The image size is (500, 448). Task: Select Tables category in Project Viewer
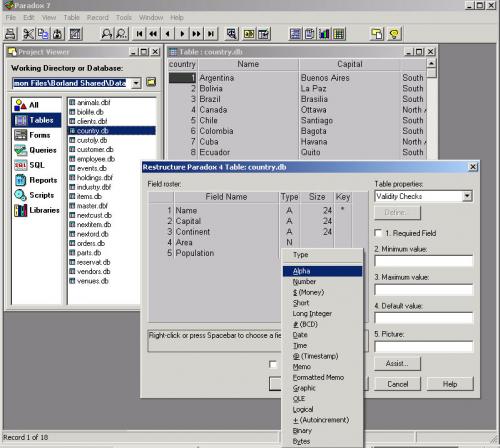pyautogui.click(x=36, y=120)
